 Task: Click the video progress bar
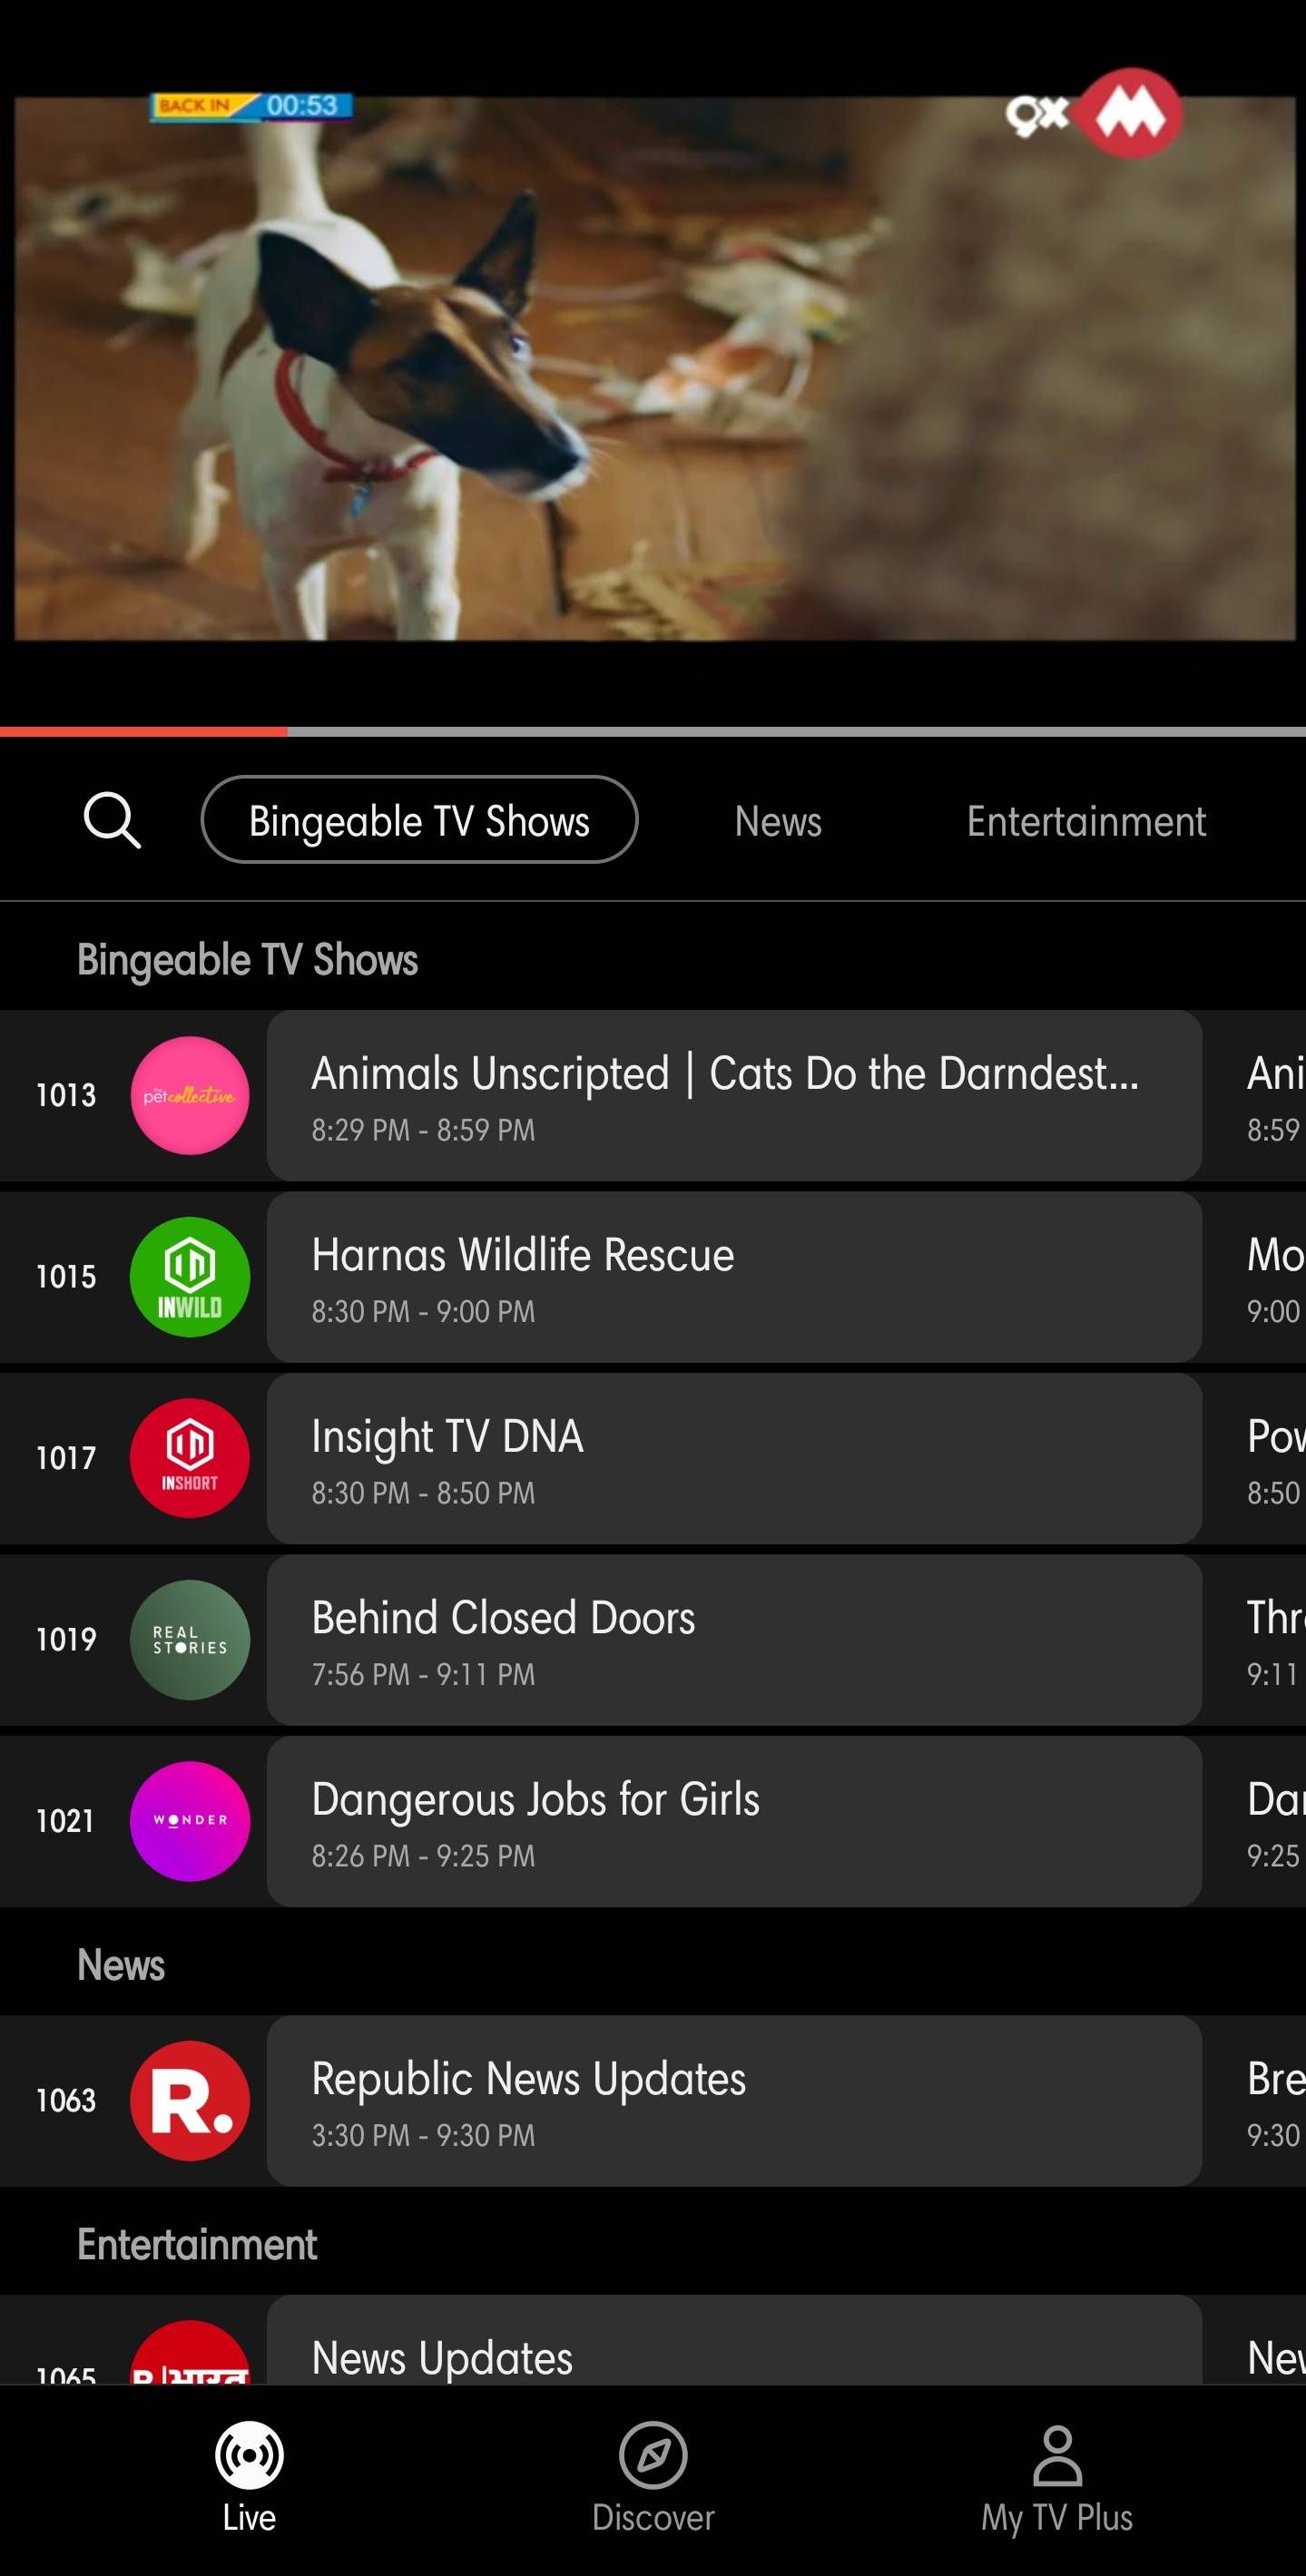coord(653,732)
